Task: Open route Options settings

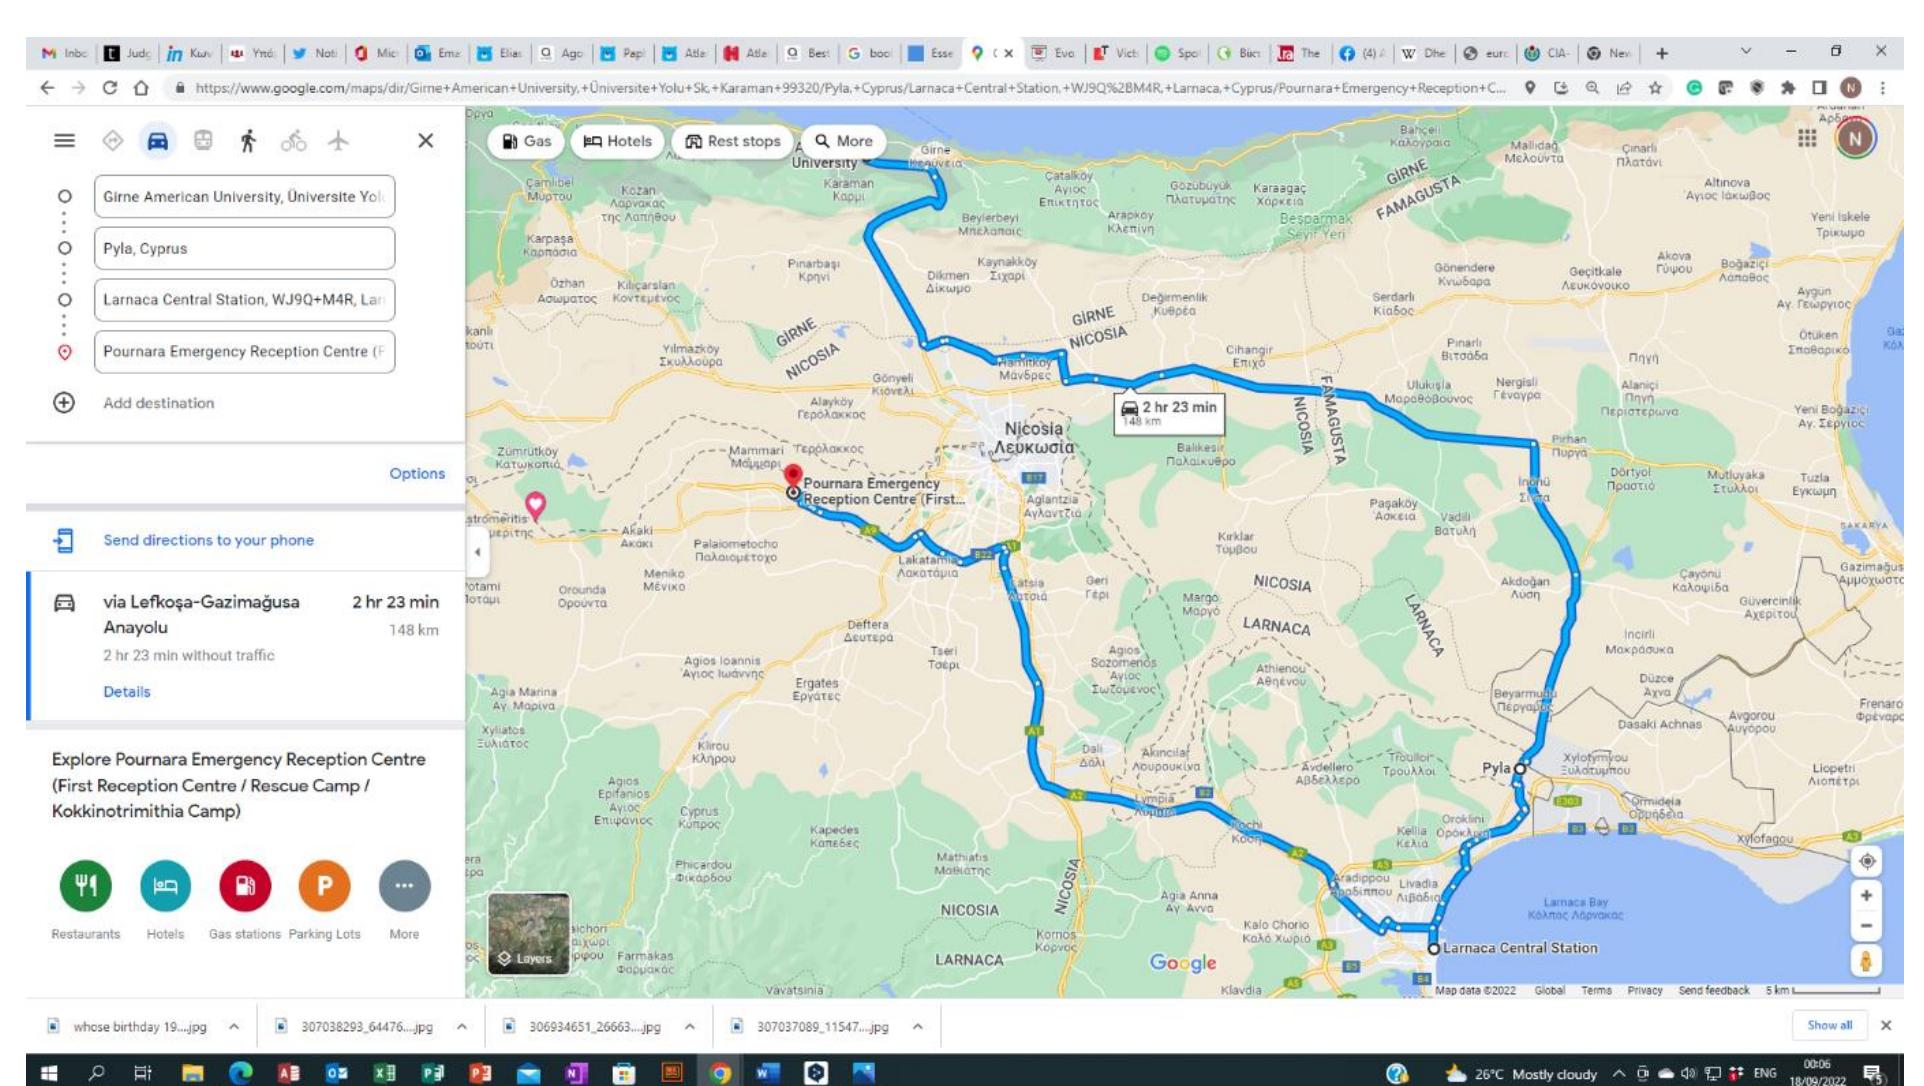Action: (x=417, y=473)
